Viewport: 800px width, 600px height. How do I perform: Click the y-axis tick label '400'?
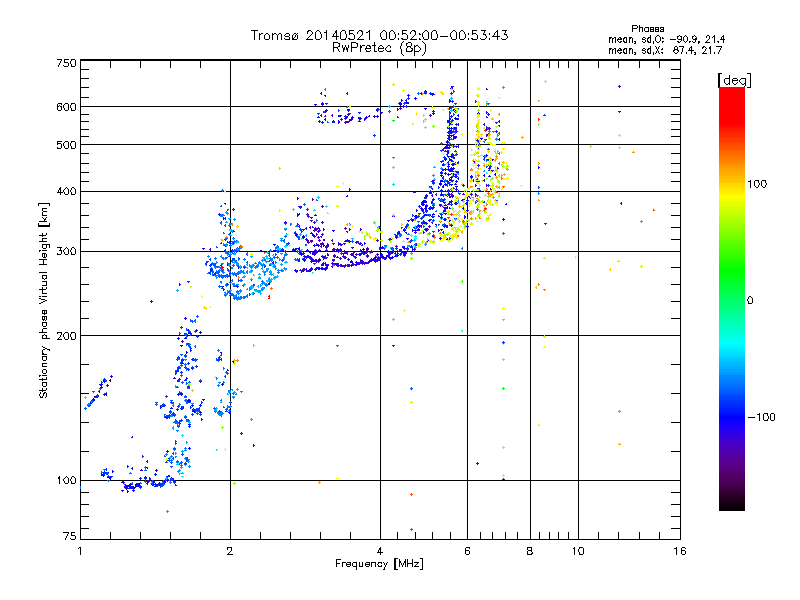[x=66, y=192]
